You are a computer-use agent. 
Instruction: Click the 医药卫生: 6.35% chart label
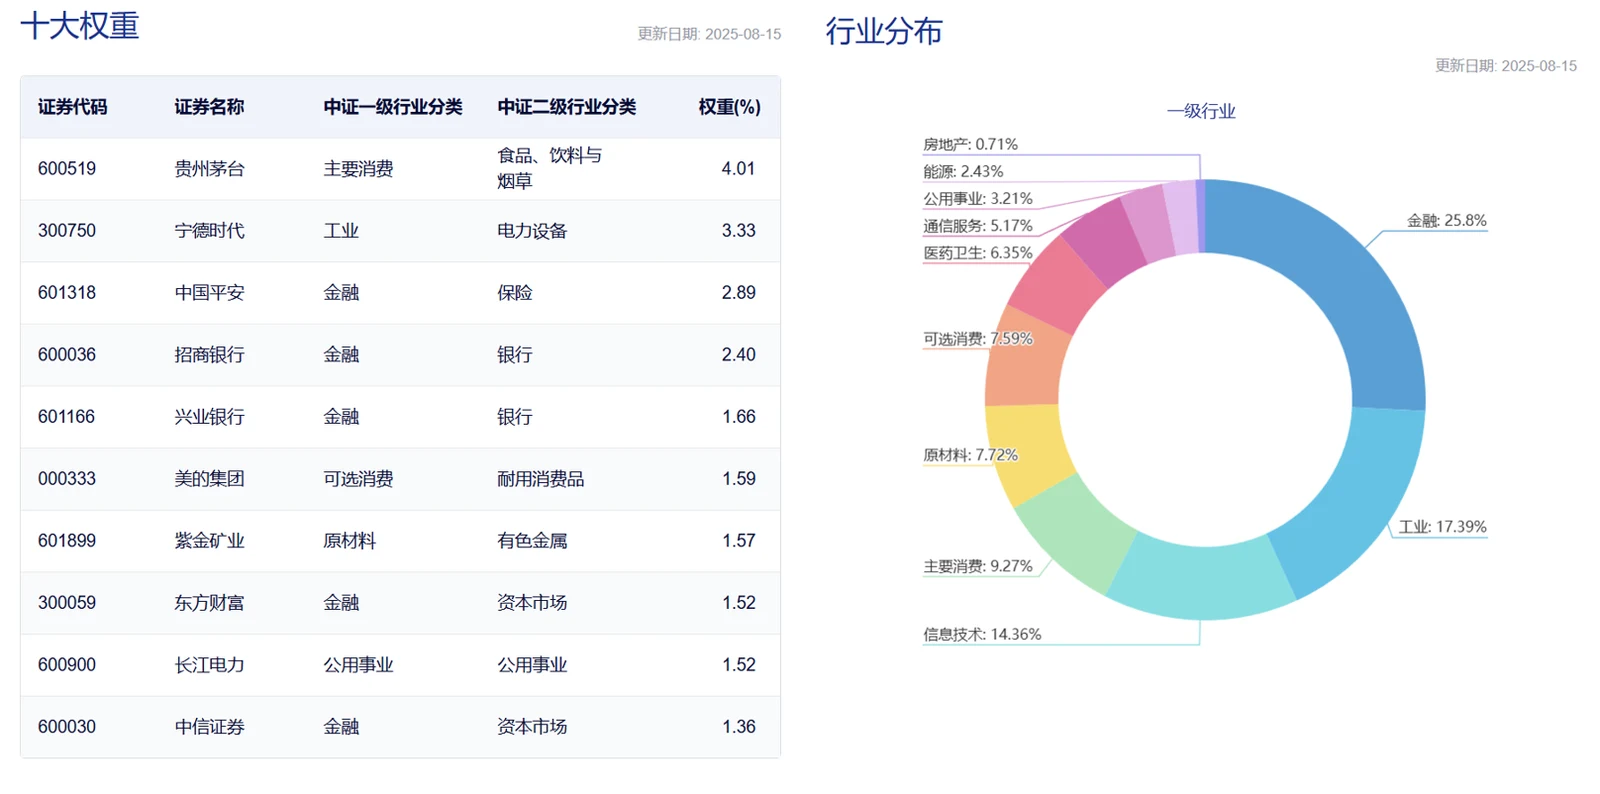(x=977, y=253)
